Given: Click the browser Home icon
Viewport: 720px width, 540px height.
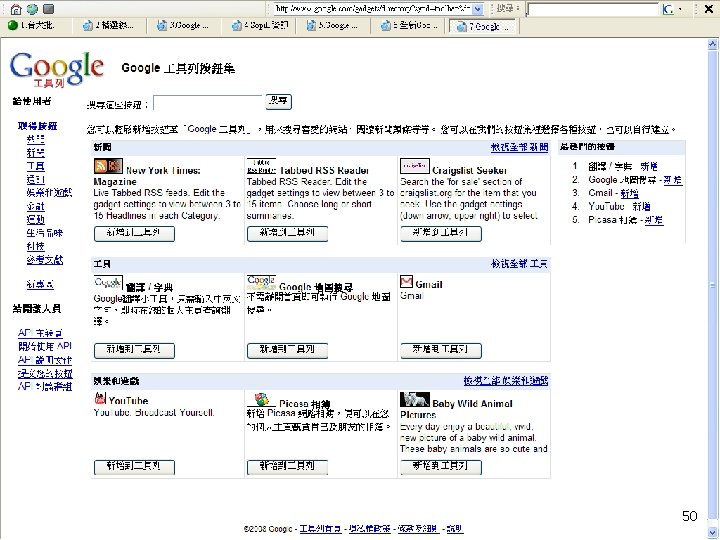Looking at the screenshot, I should (16, 9).
